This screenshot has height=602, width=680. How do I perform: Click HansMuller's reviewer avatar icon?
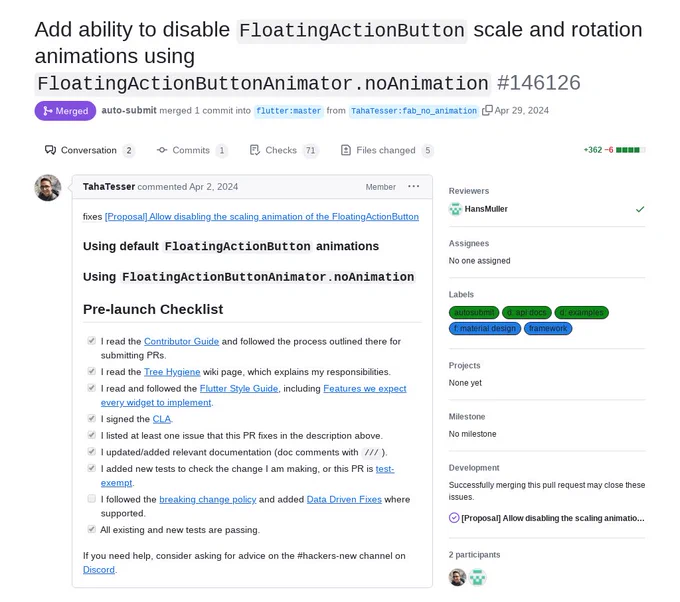(x=455, y=209)
